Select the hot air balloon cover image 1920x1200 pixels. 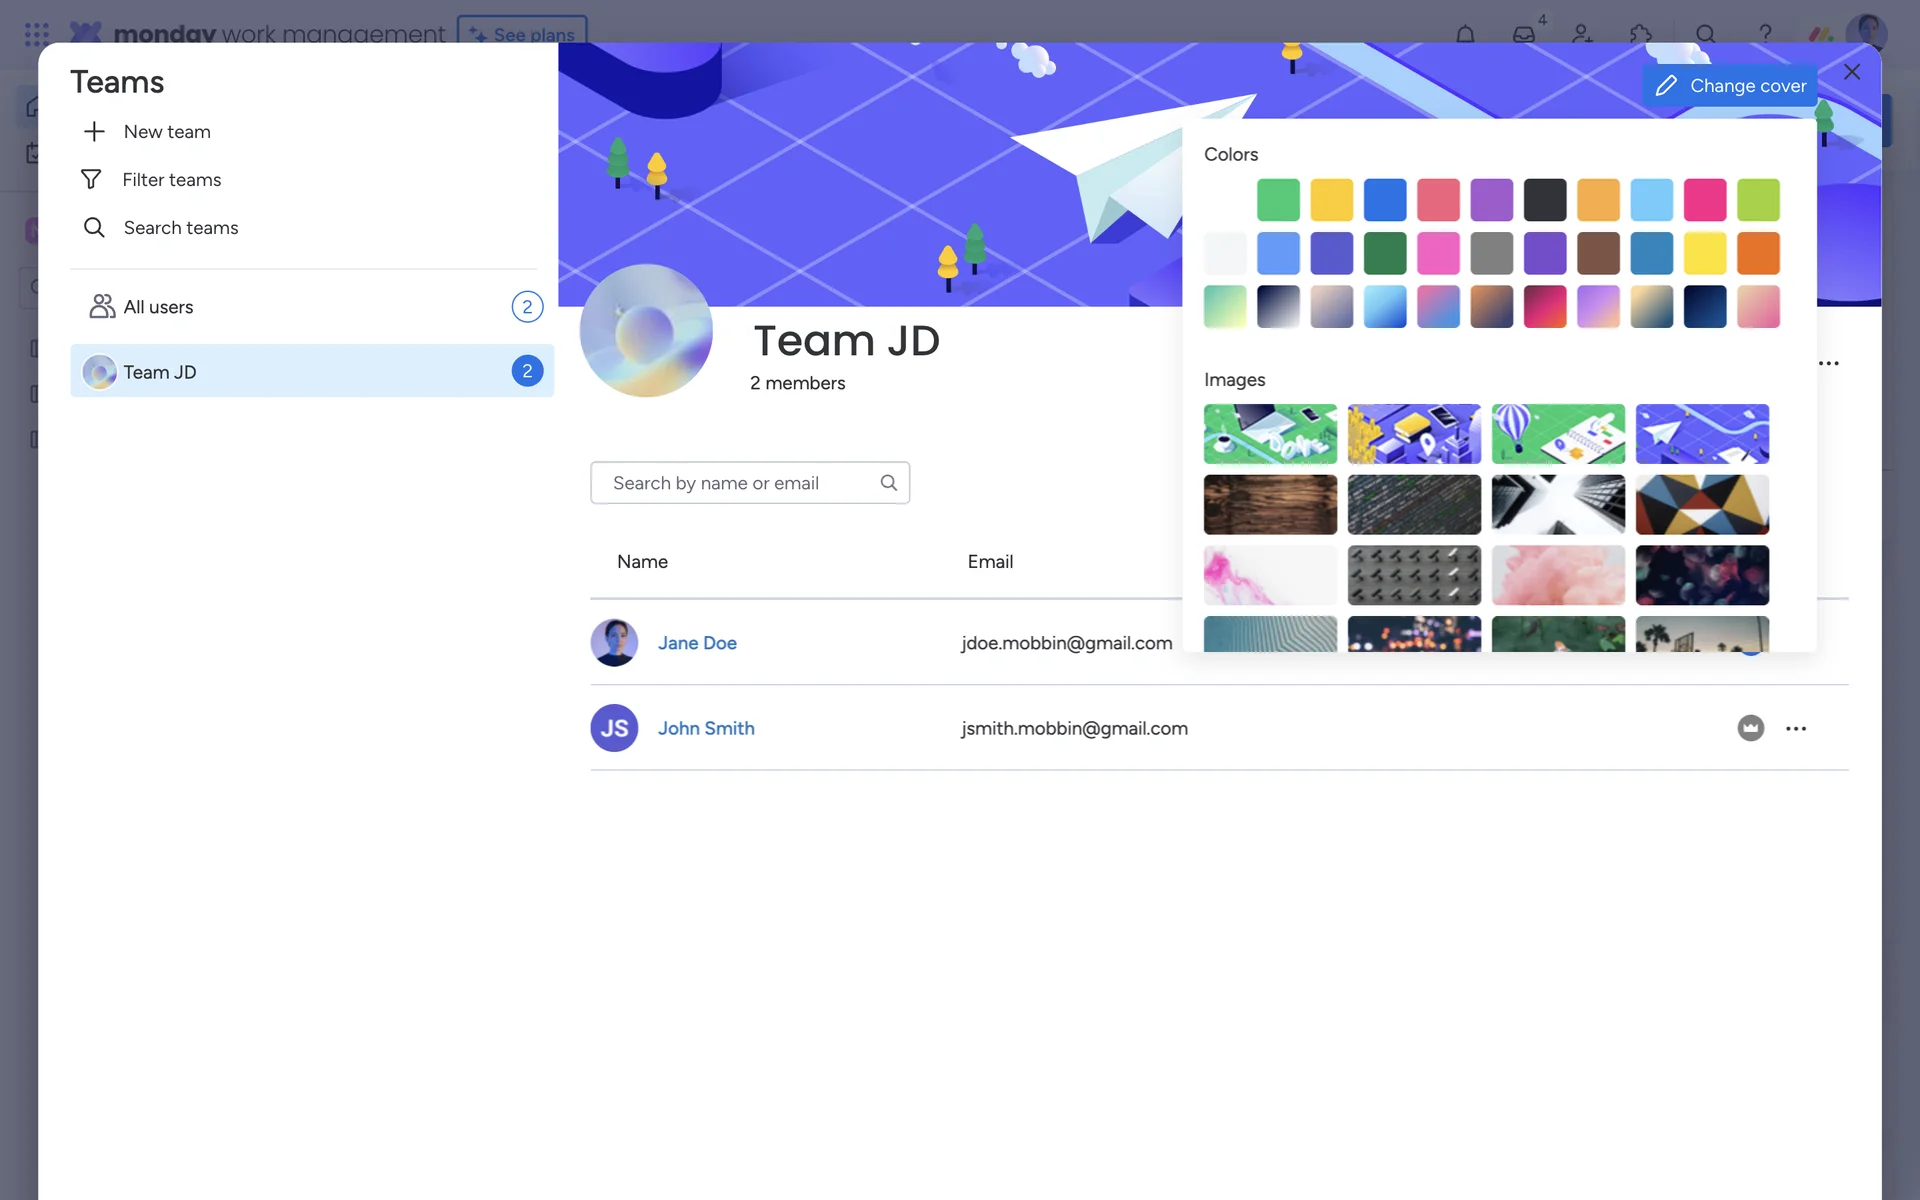(x=1558, y=434)
